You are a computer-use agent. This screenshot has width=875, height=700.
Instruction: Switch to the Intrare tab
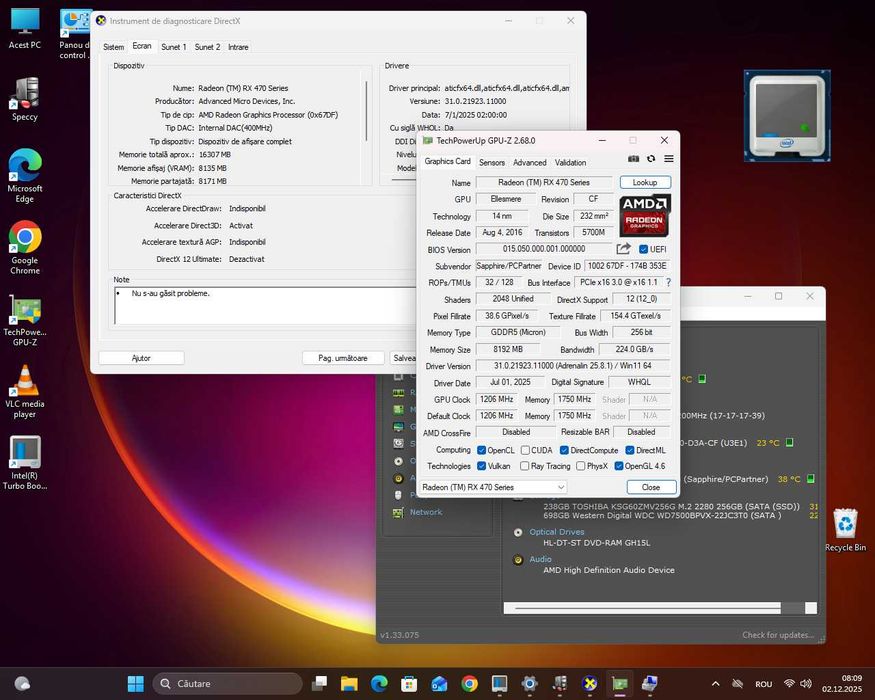coord(238,47)
